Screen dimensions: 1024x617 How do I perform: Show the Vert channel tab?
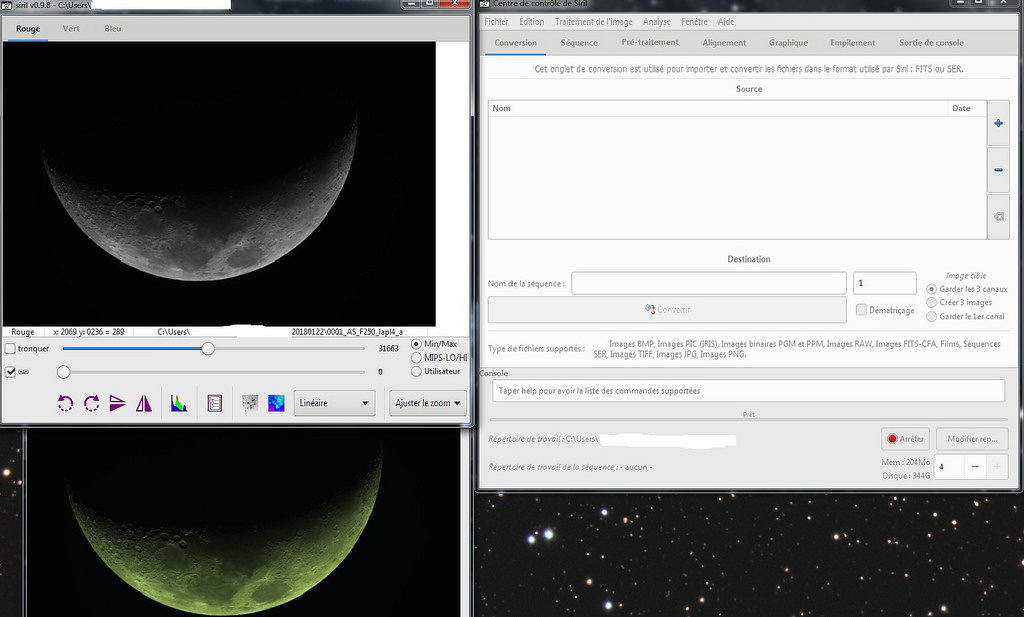click(x=71, y=29)
